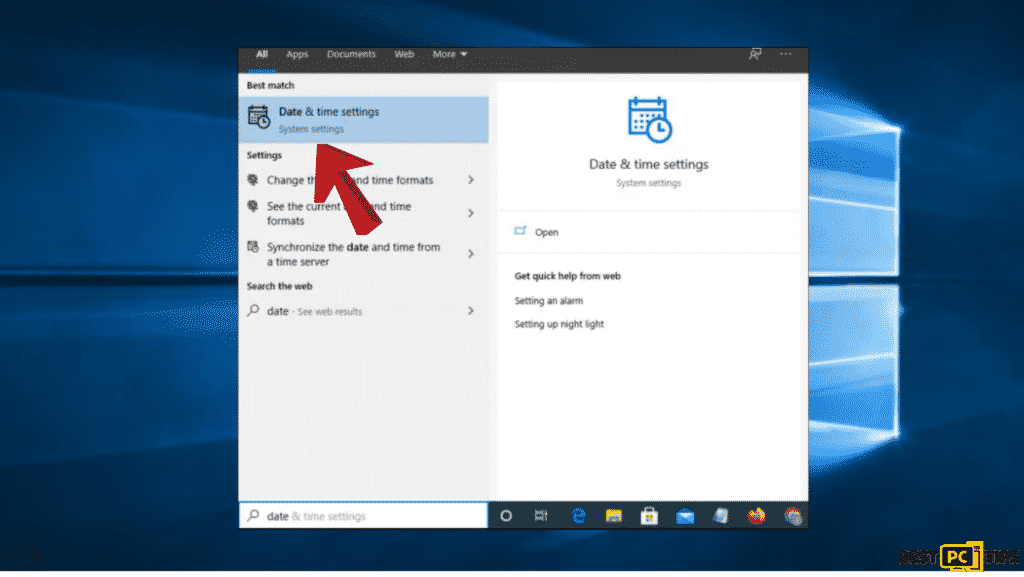Open the three-dots options menu
Viewport: 1024px width, 577px height.
coord(786,54)
